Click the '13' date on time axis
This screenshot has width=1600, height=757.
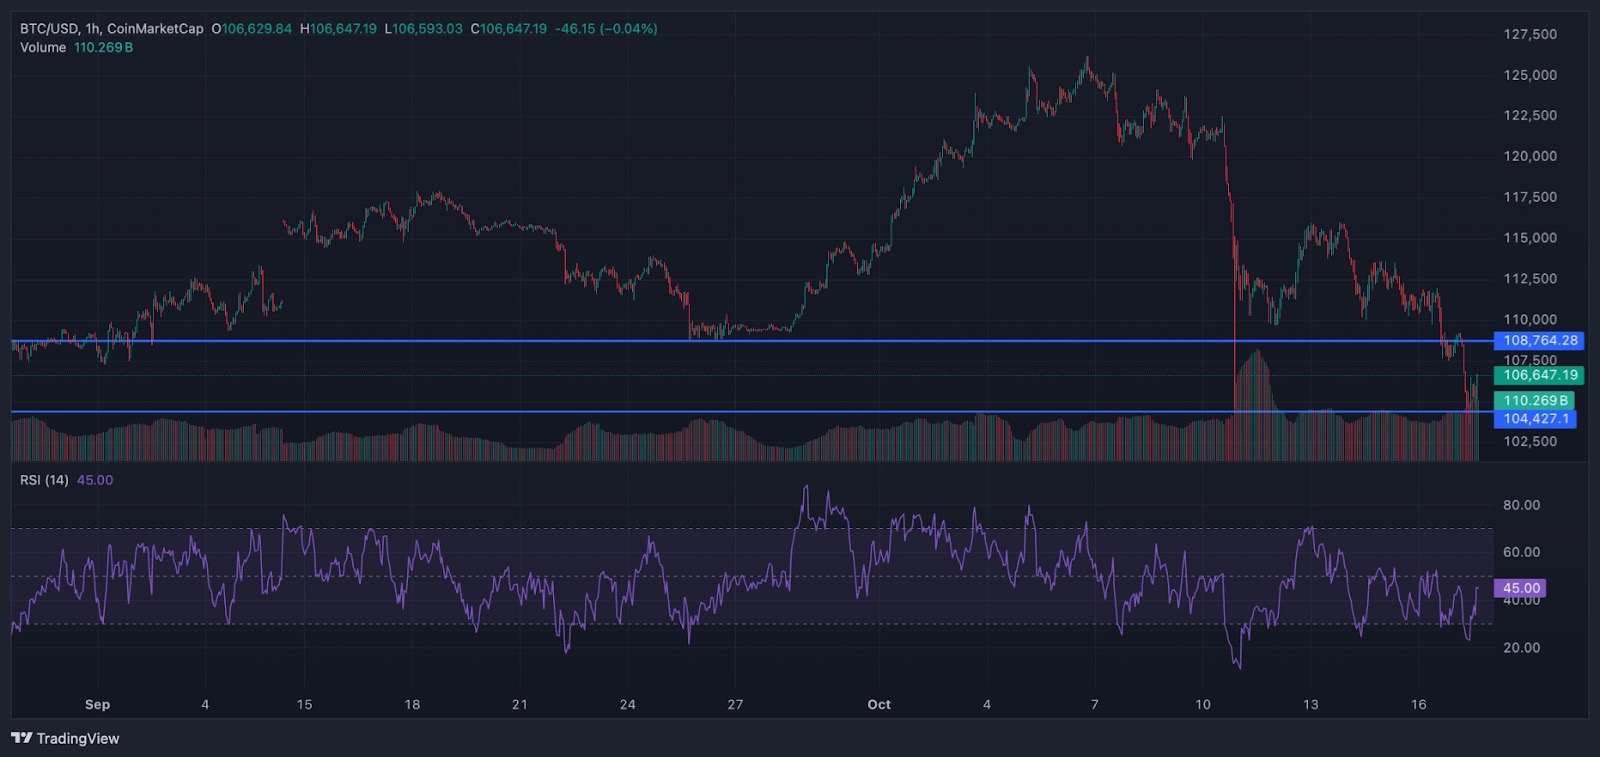coord(1310,704)
